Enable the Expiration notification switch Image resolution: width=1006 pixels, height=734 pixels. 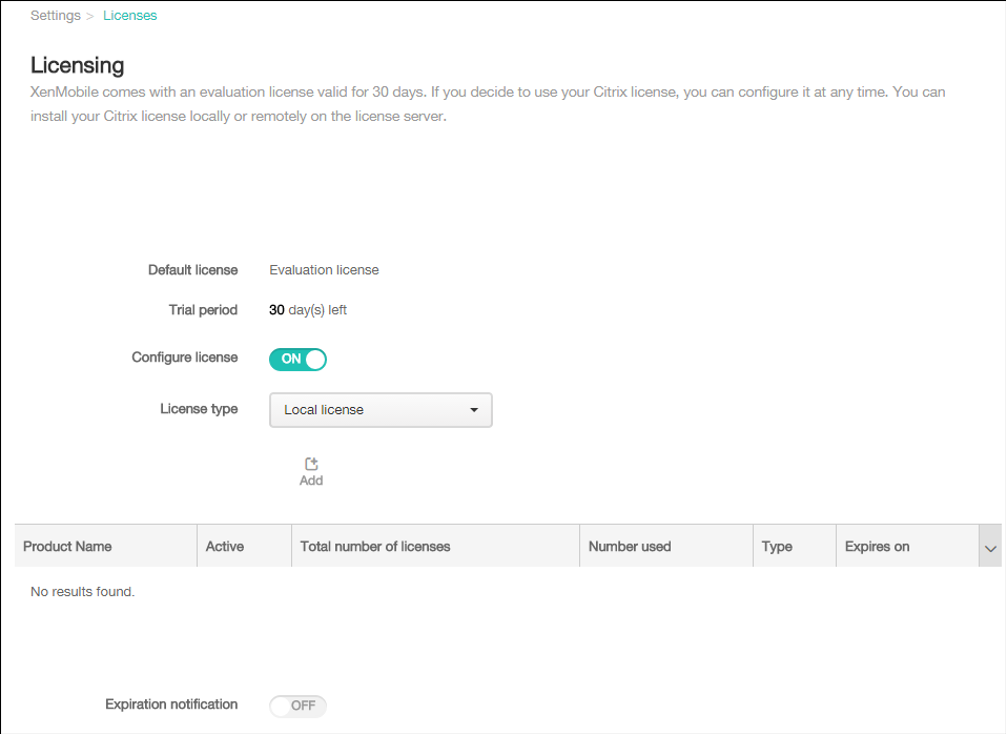click(x=298, y=706)
